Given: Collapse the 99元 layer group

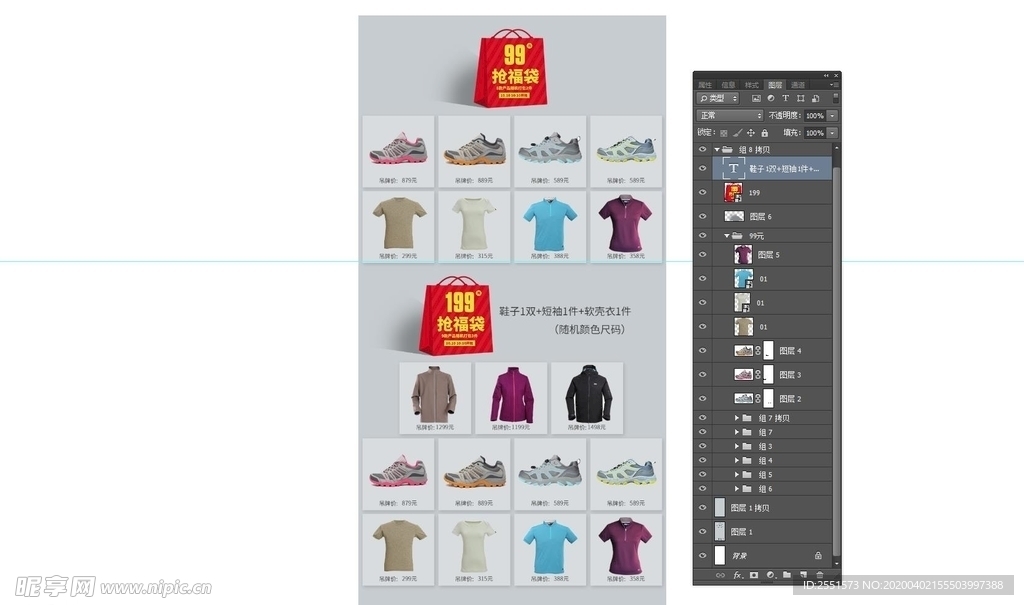Looking at the screenshot, I should 727,236.
